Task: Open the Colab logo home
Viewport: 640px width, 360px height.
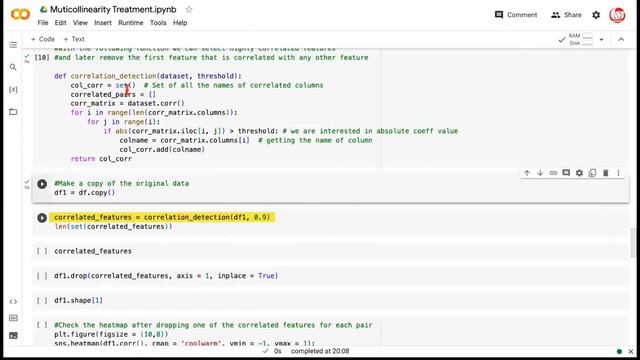Action: click(20, 15)
